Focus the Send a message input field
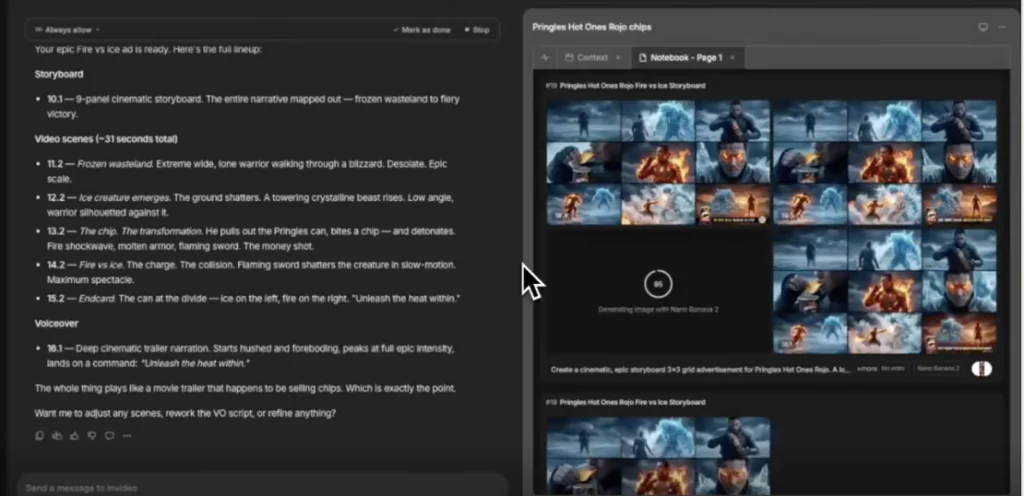1024x496 pixels. (x=261, y=488)
